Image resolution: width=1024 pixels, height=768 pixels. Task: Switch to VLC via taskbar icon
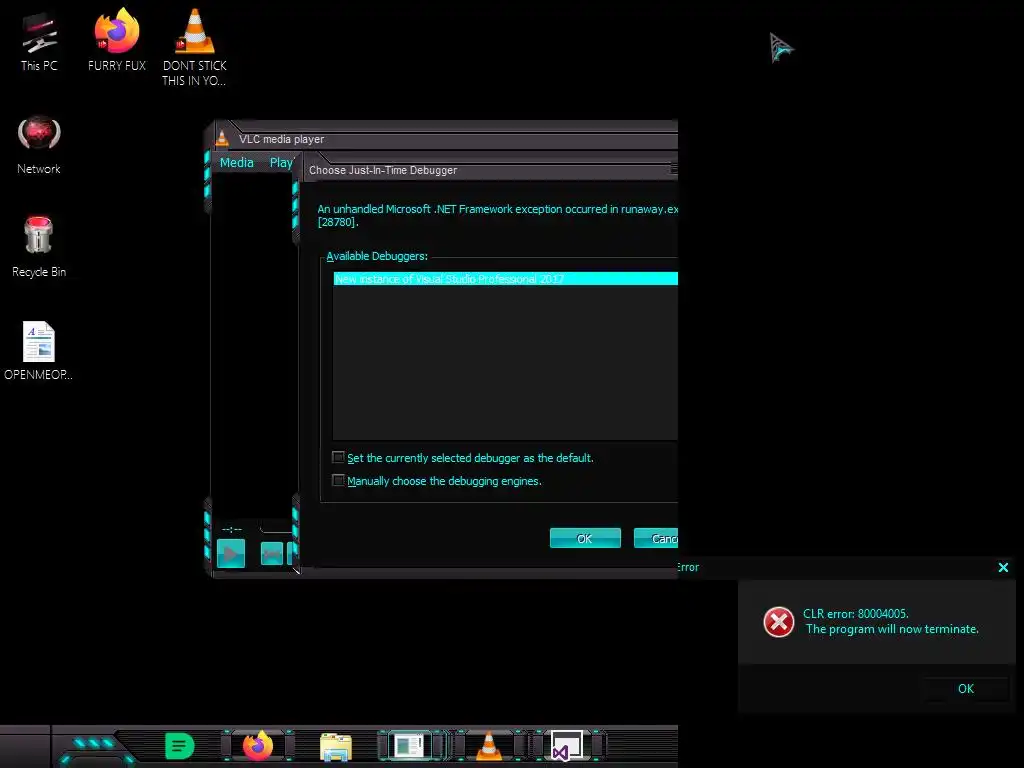coord(489,746)
